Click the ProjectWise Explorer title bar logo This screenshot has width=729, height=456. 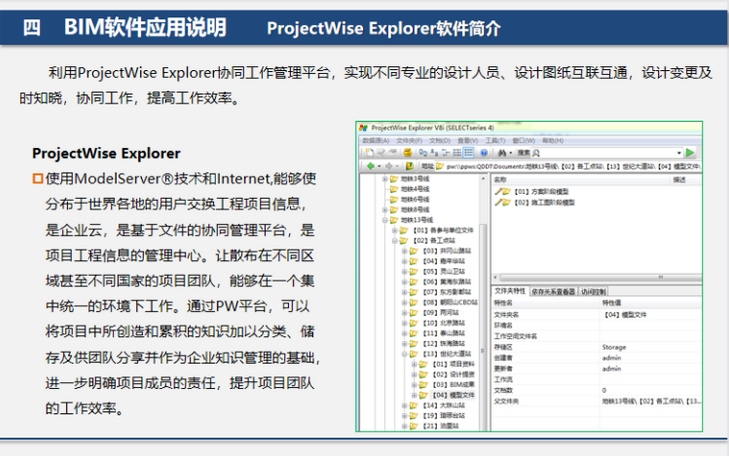(364, 127)
